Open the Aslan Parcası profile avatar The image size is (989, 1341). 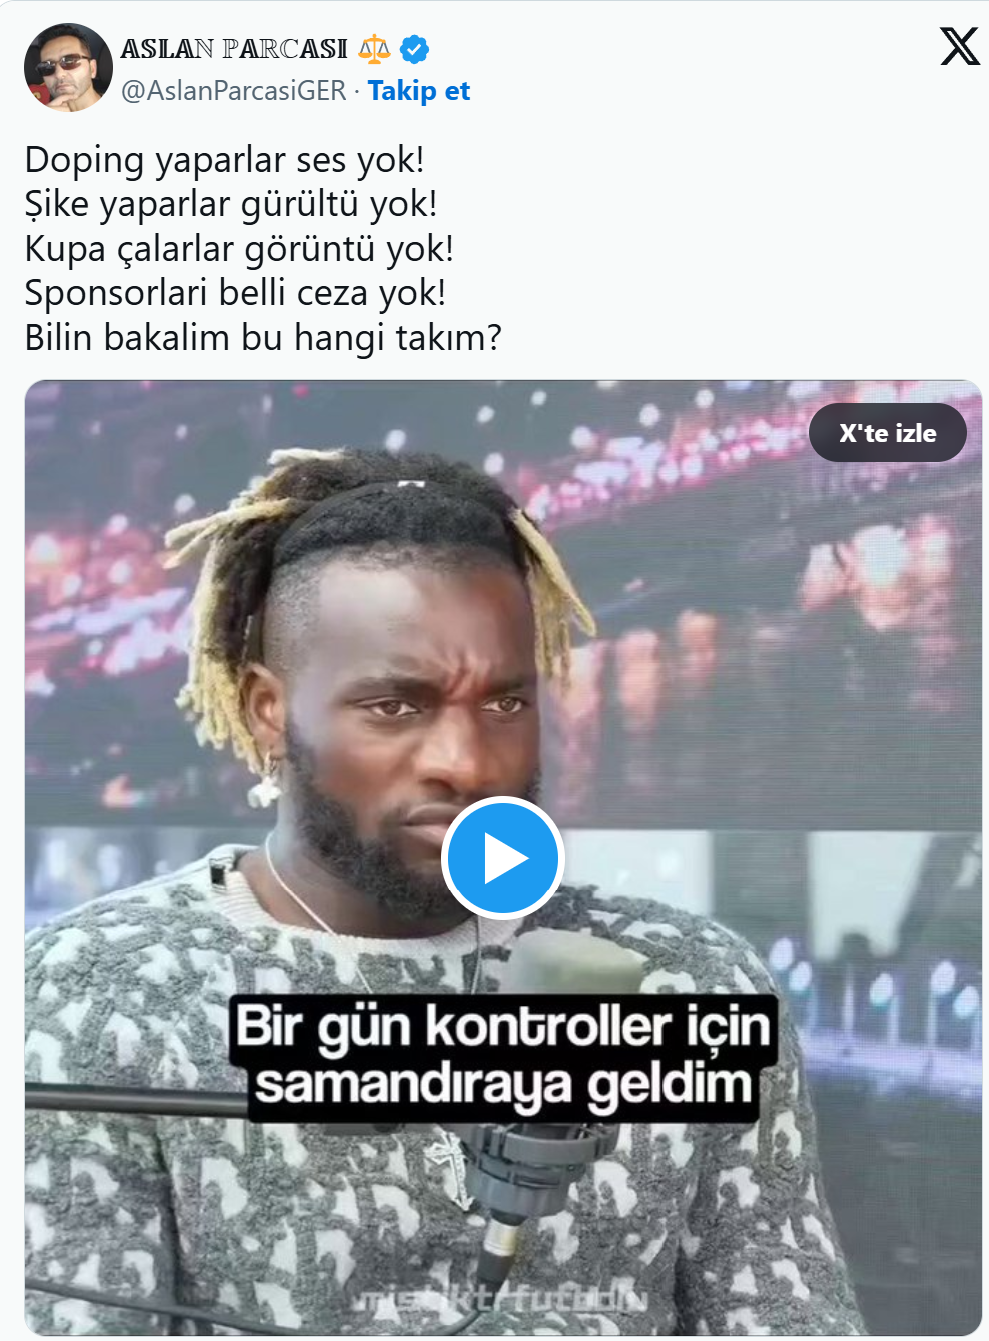(68, 67)
